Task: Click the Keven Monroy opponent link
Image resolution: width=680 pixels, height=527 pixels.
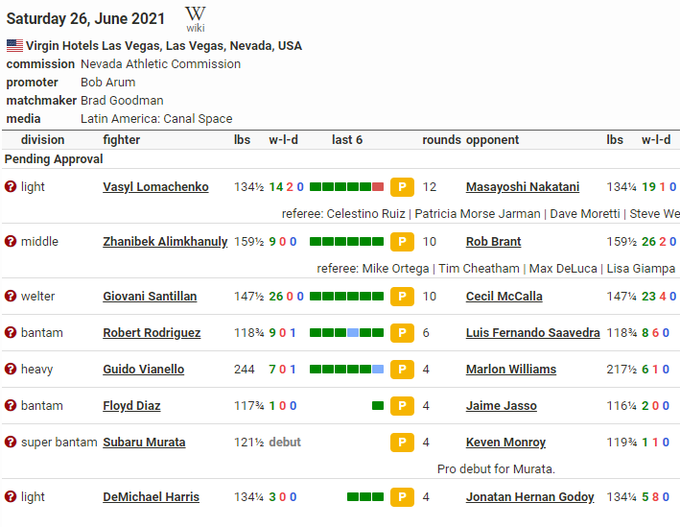Action: [x=506, y=443]
